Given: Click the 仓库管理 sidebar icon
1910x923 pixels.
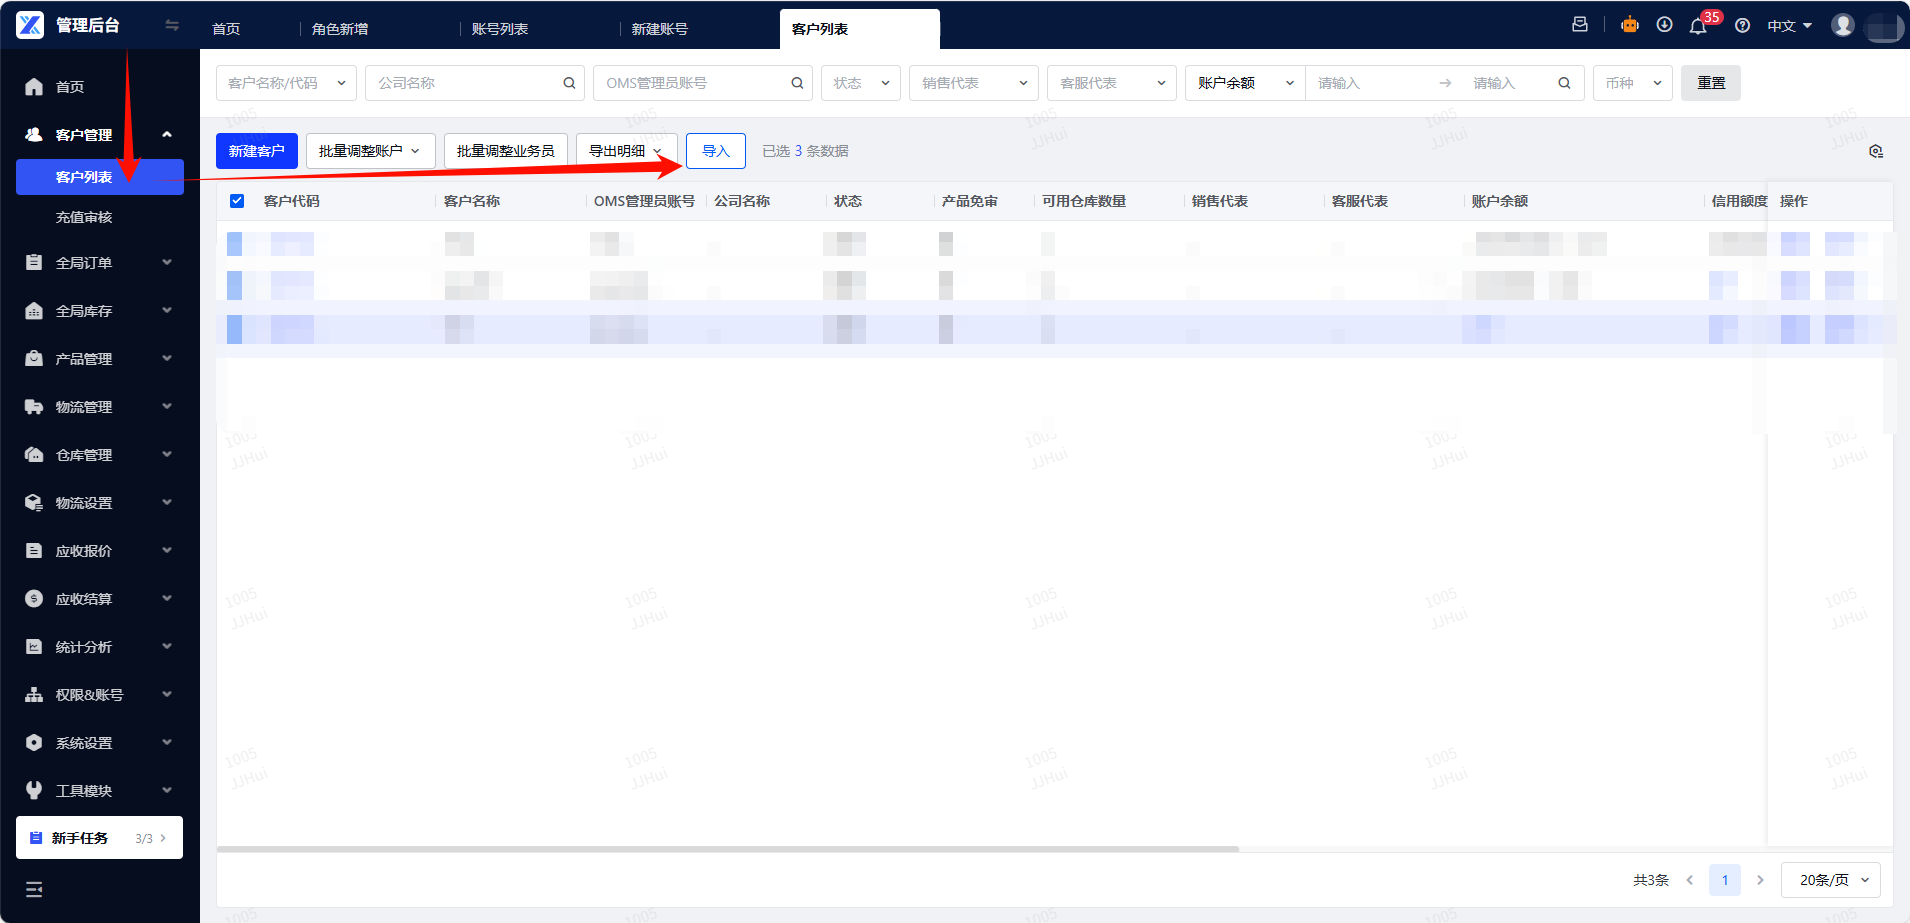Looking at the screenshot, I should (34, 455).
